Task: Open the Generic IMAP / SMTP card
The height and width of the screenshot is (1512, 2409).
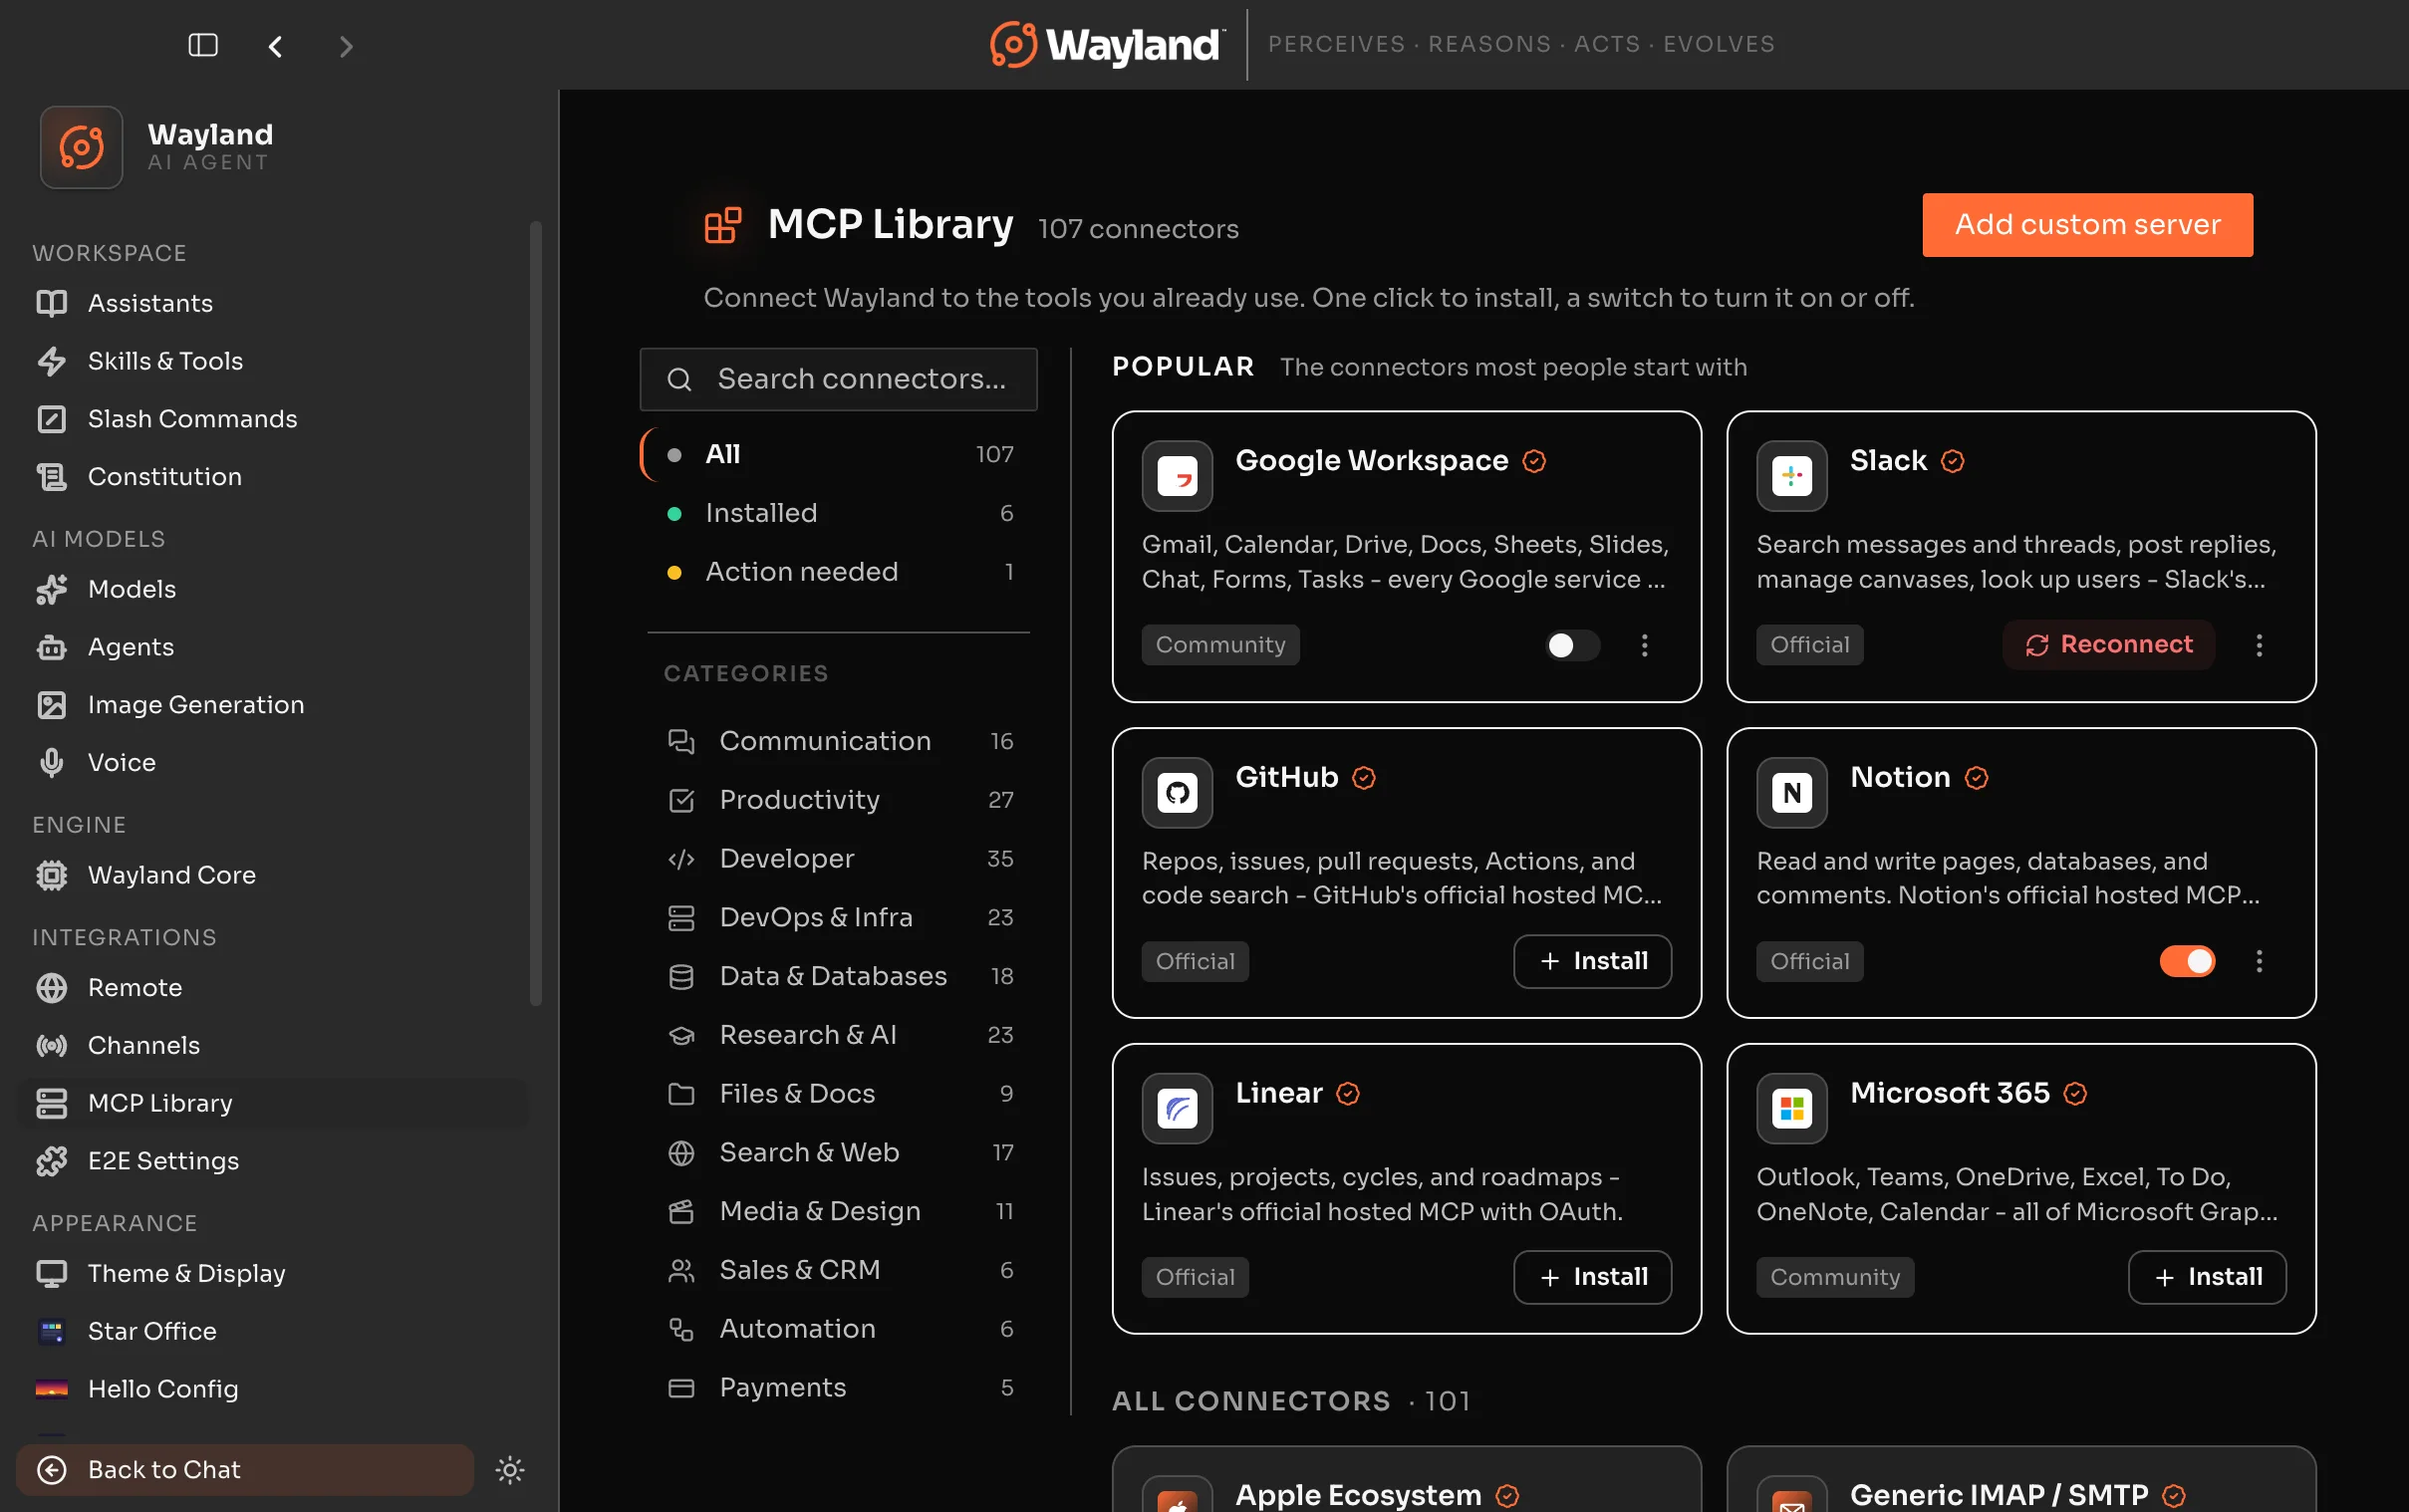Action: pos(2021,1479)
